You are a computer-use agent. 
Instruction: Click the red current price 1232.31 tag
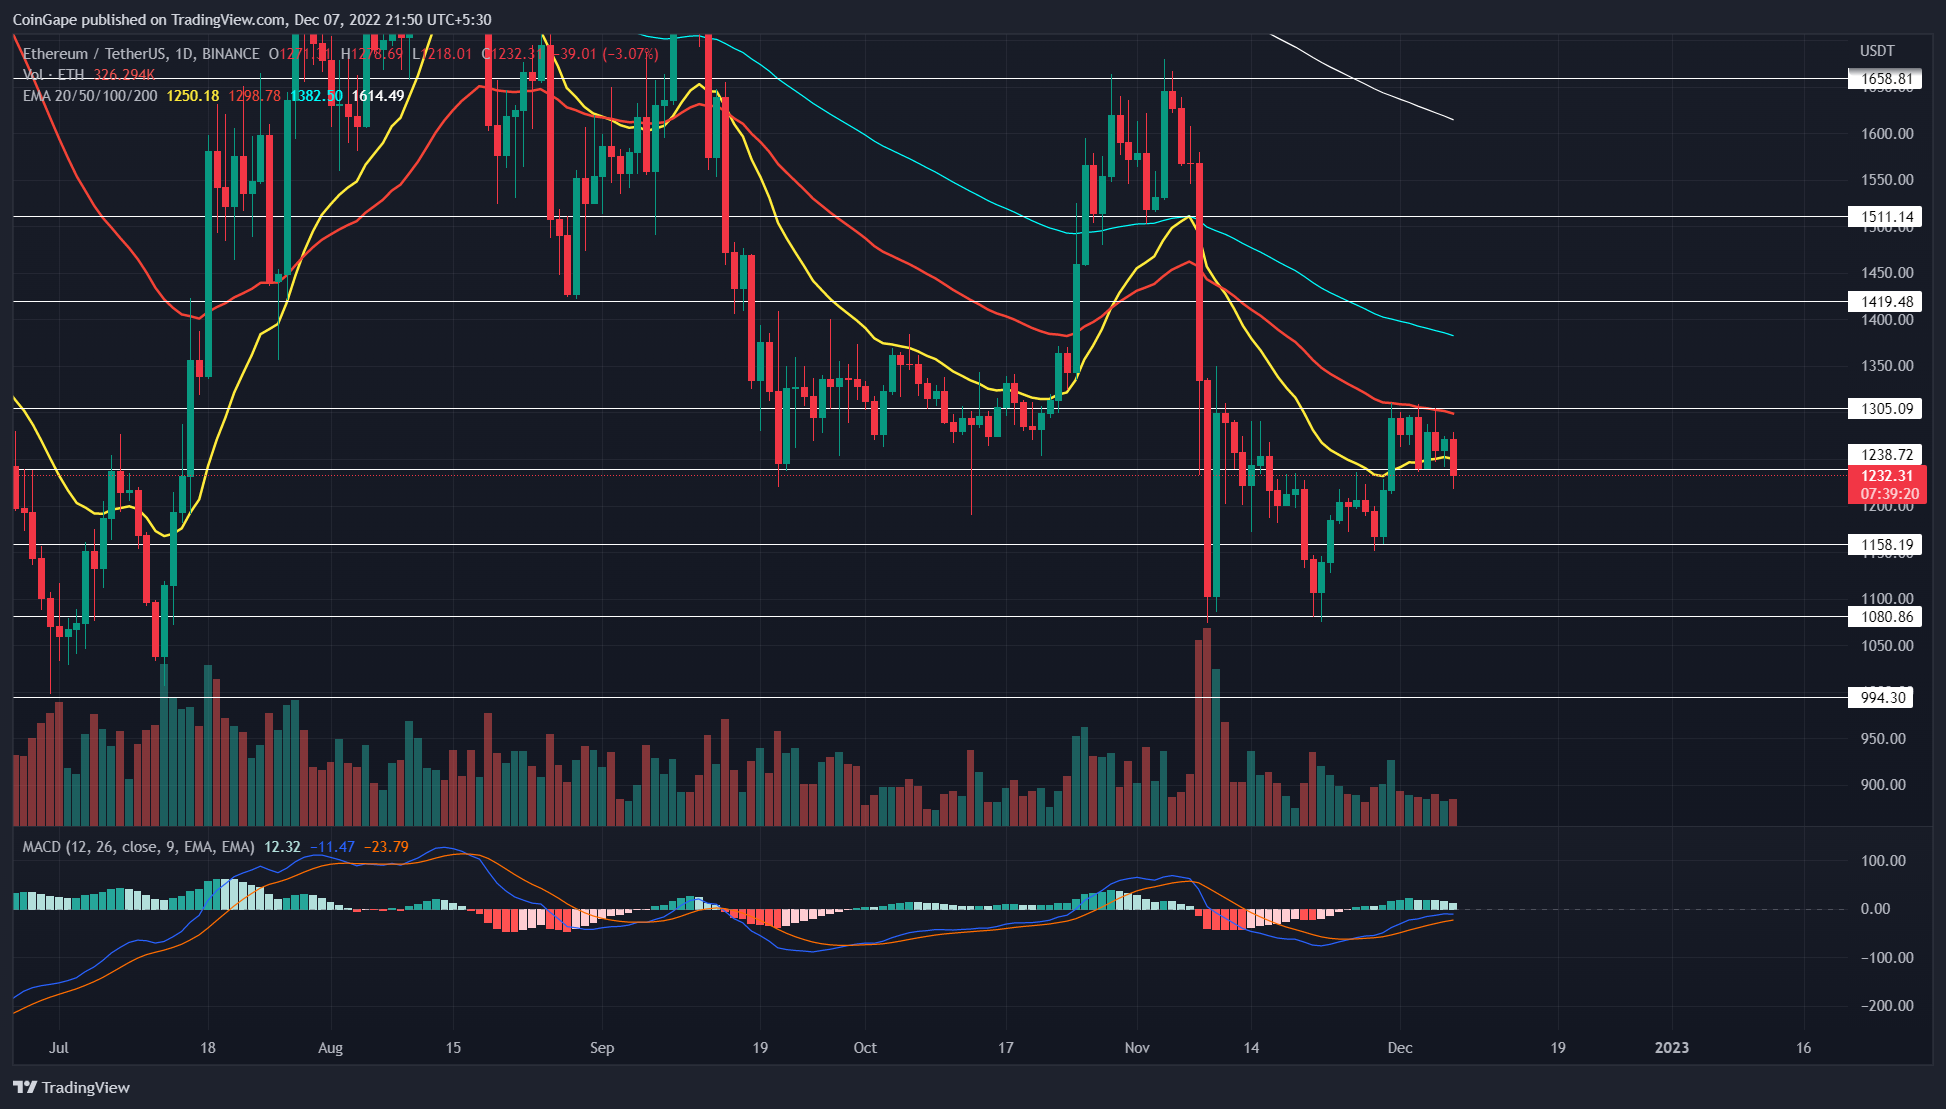[x=1885, y=485]
